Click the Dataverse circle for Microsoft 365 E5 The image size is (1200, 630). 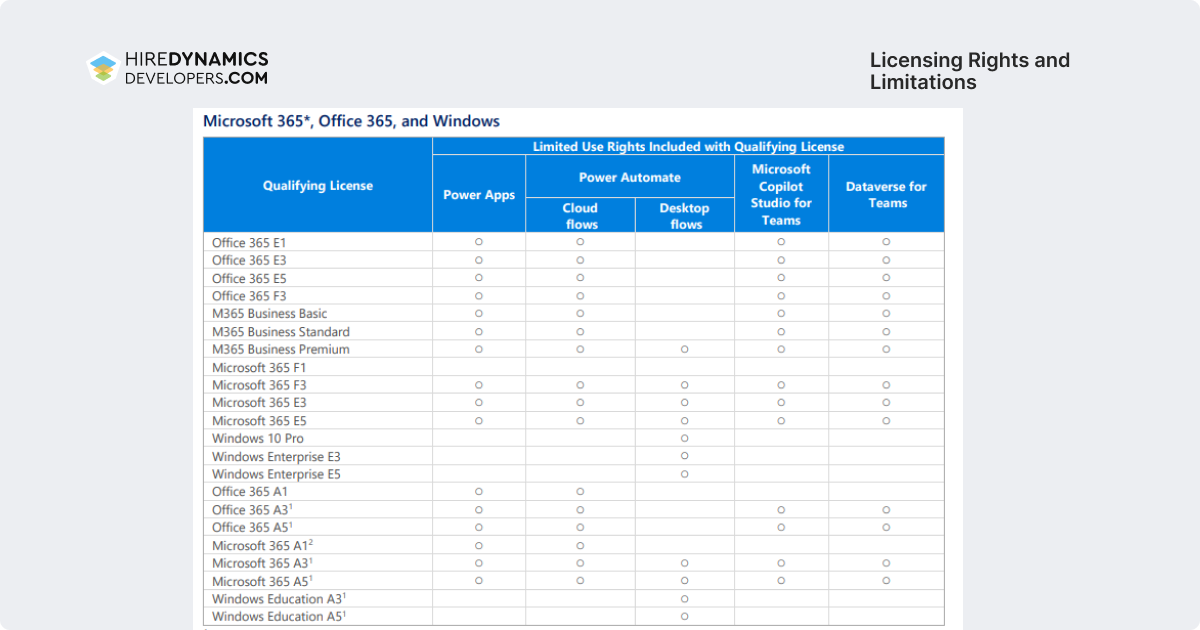pyautogui.click(x=886, y=421)
